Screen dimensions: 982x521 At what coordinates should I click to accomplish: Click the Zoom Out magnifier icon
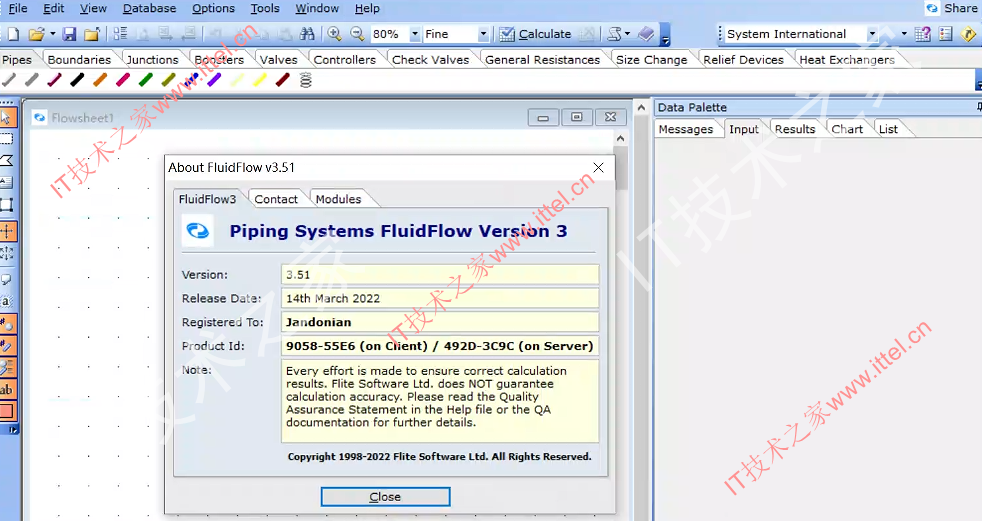pos(357,34)
